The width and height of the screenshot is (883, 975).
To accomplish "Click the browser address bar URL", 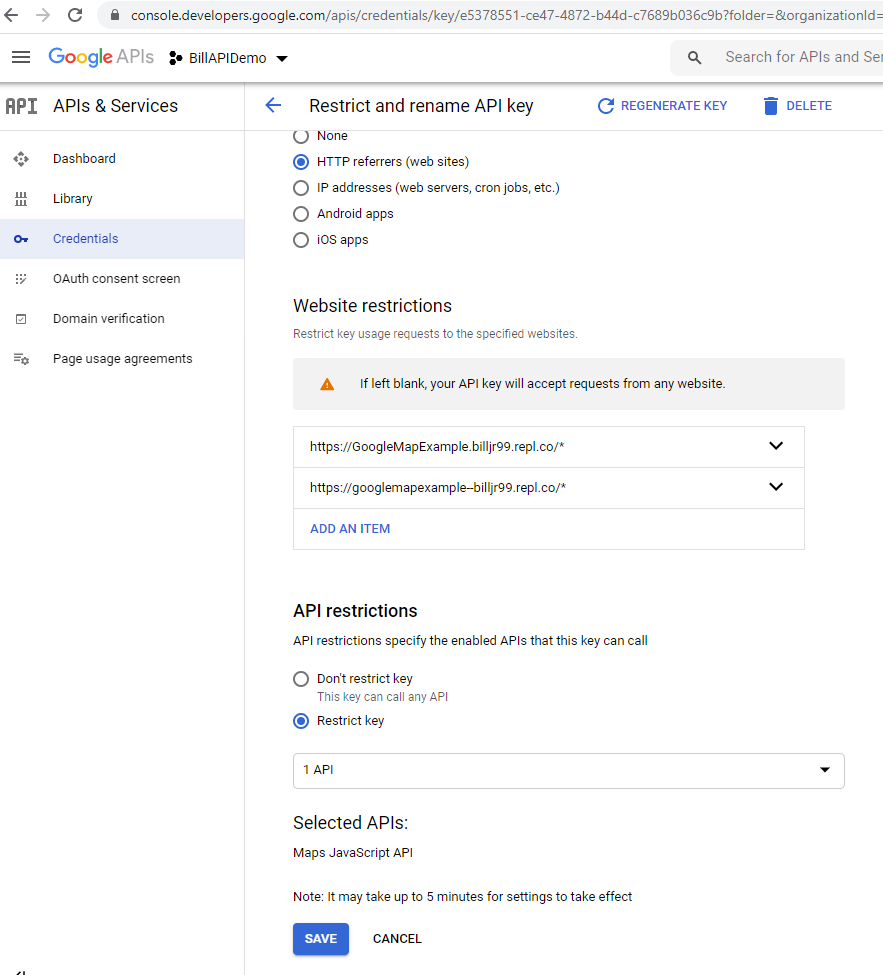I will [x=506, y=15].
